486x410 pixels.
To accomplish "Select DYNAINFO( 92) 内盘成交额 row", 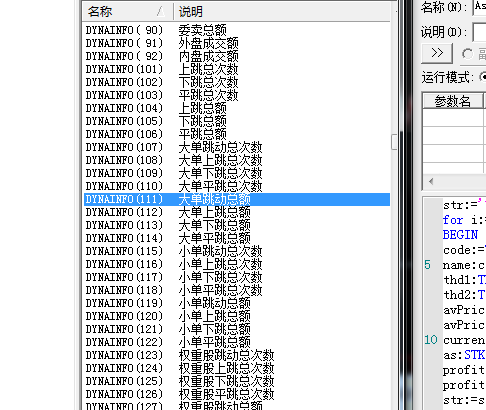I will click(x=237, y=56).
